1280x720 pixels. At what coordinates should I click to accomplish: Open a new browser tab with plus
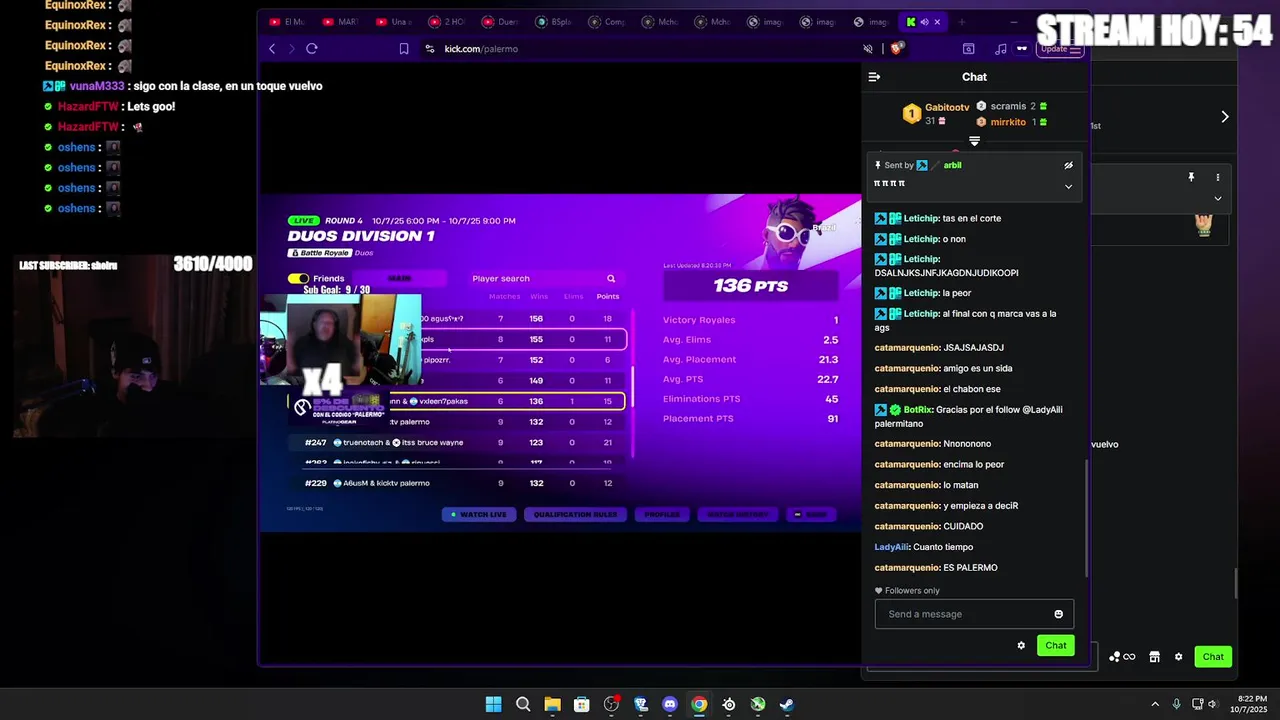[961, 22]
